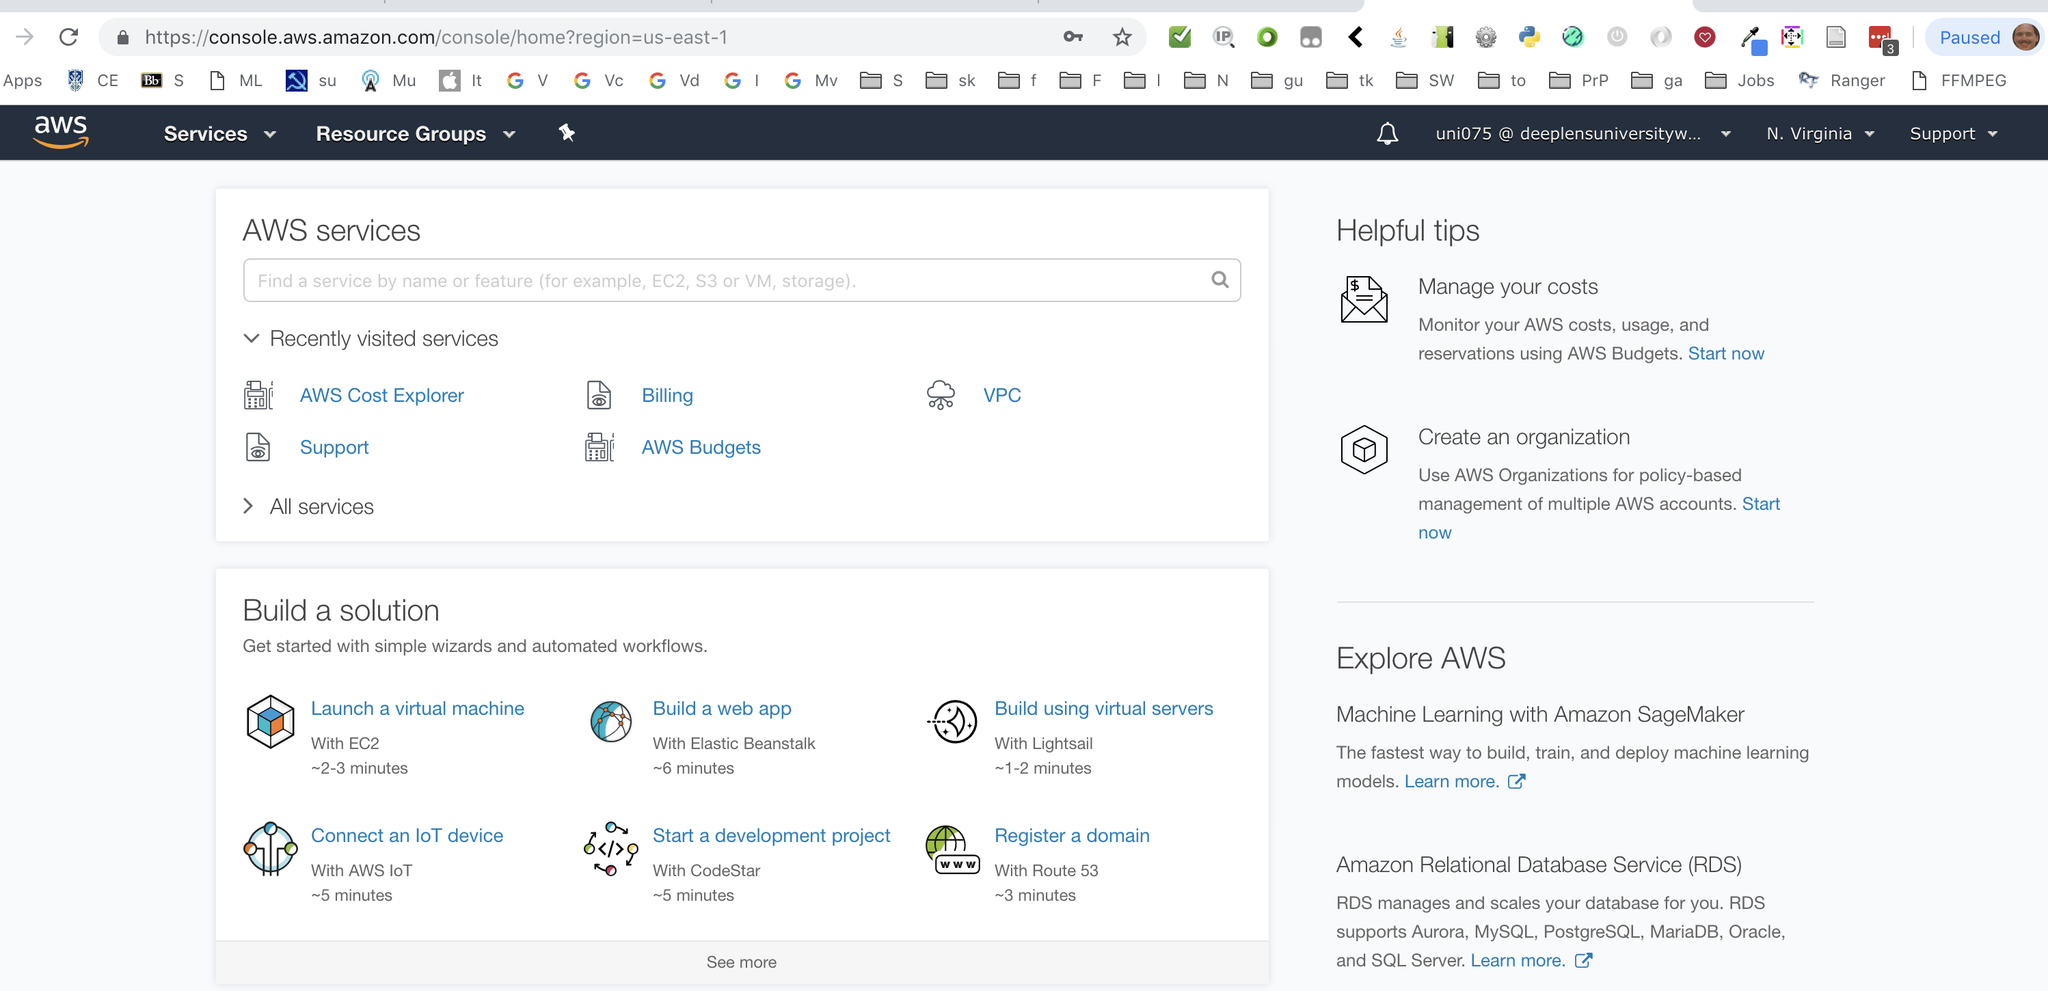Click the Lightsail virtual servers icon

tap(953, 722)
